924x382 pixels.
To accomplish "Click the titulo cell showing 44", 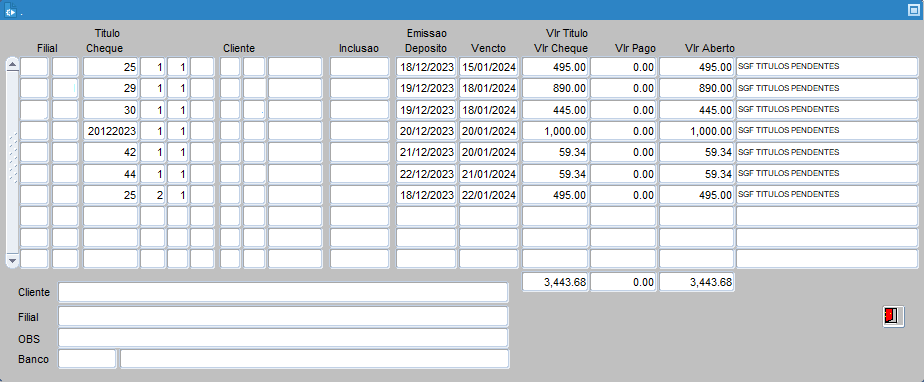I will coord(111,174).
